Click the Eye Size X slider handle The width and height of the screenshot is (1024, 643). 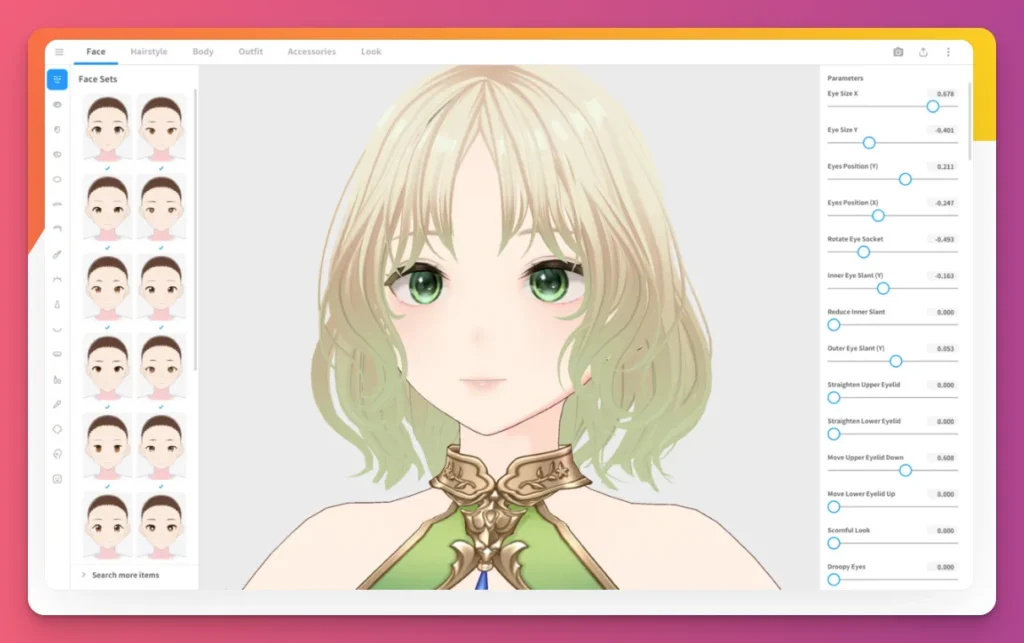933,106
